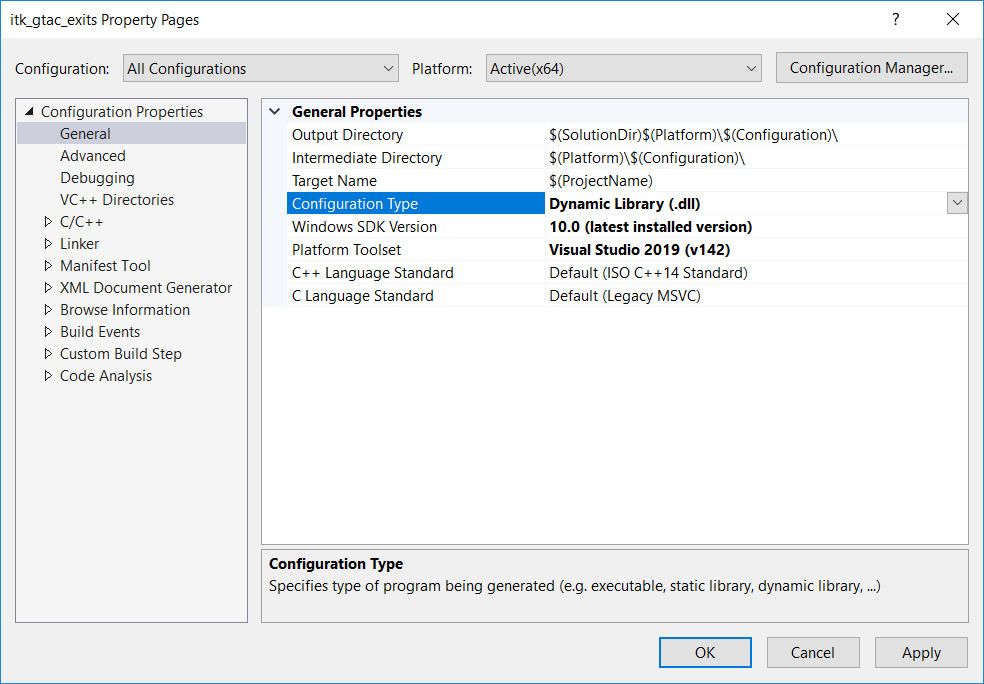Select the Output Directory property row
Screen dimensions: 984x684
(x=347, y=135)
